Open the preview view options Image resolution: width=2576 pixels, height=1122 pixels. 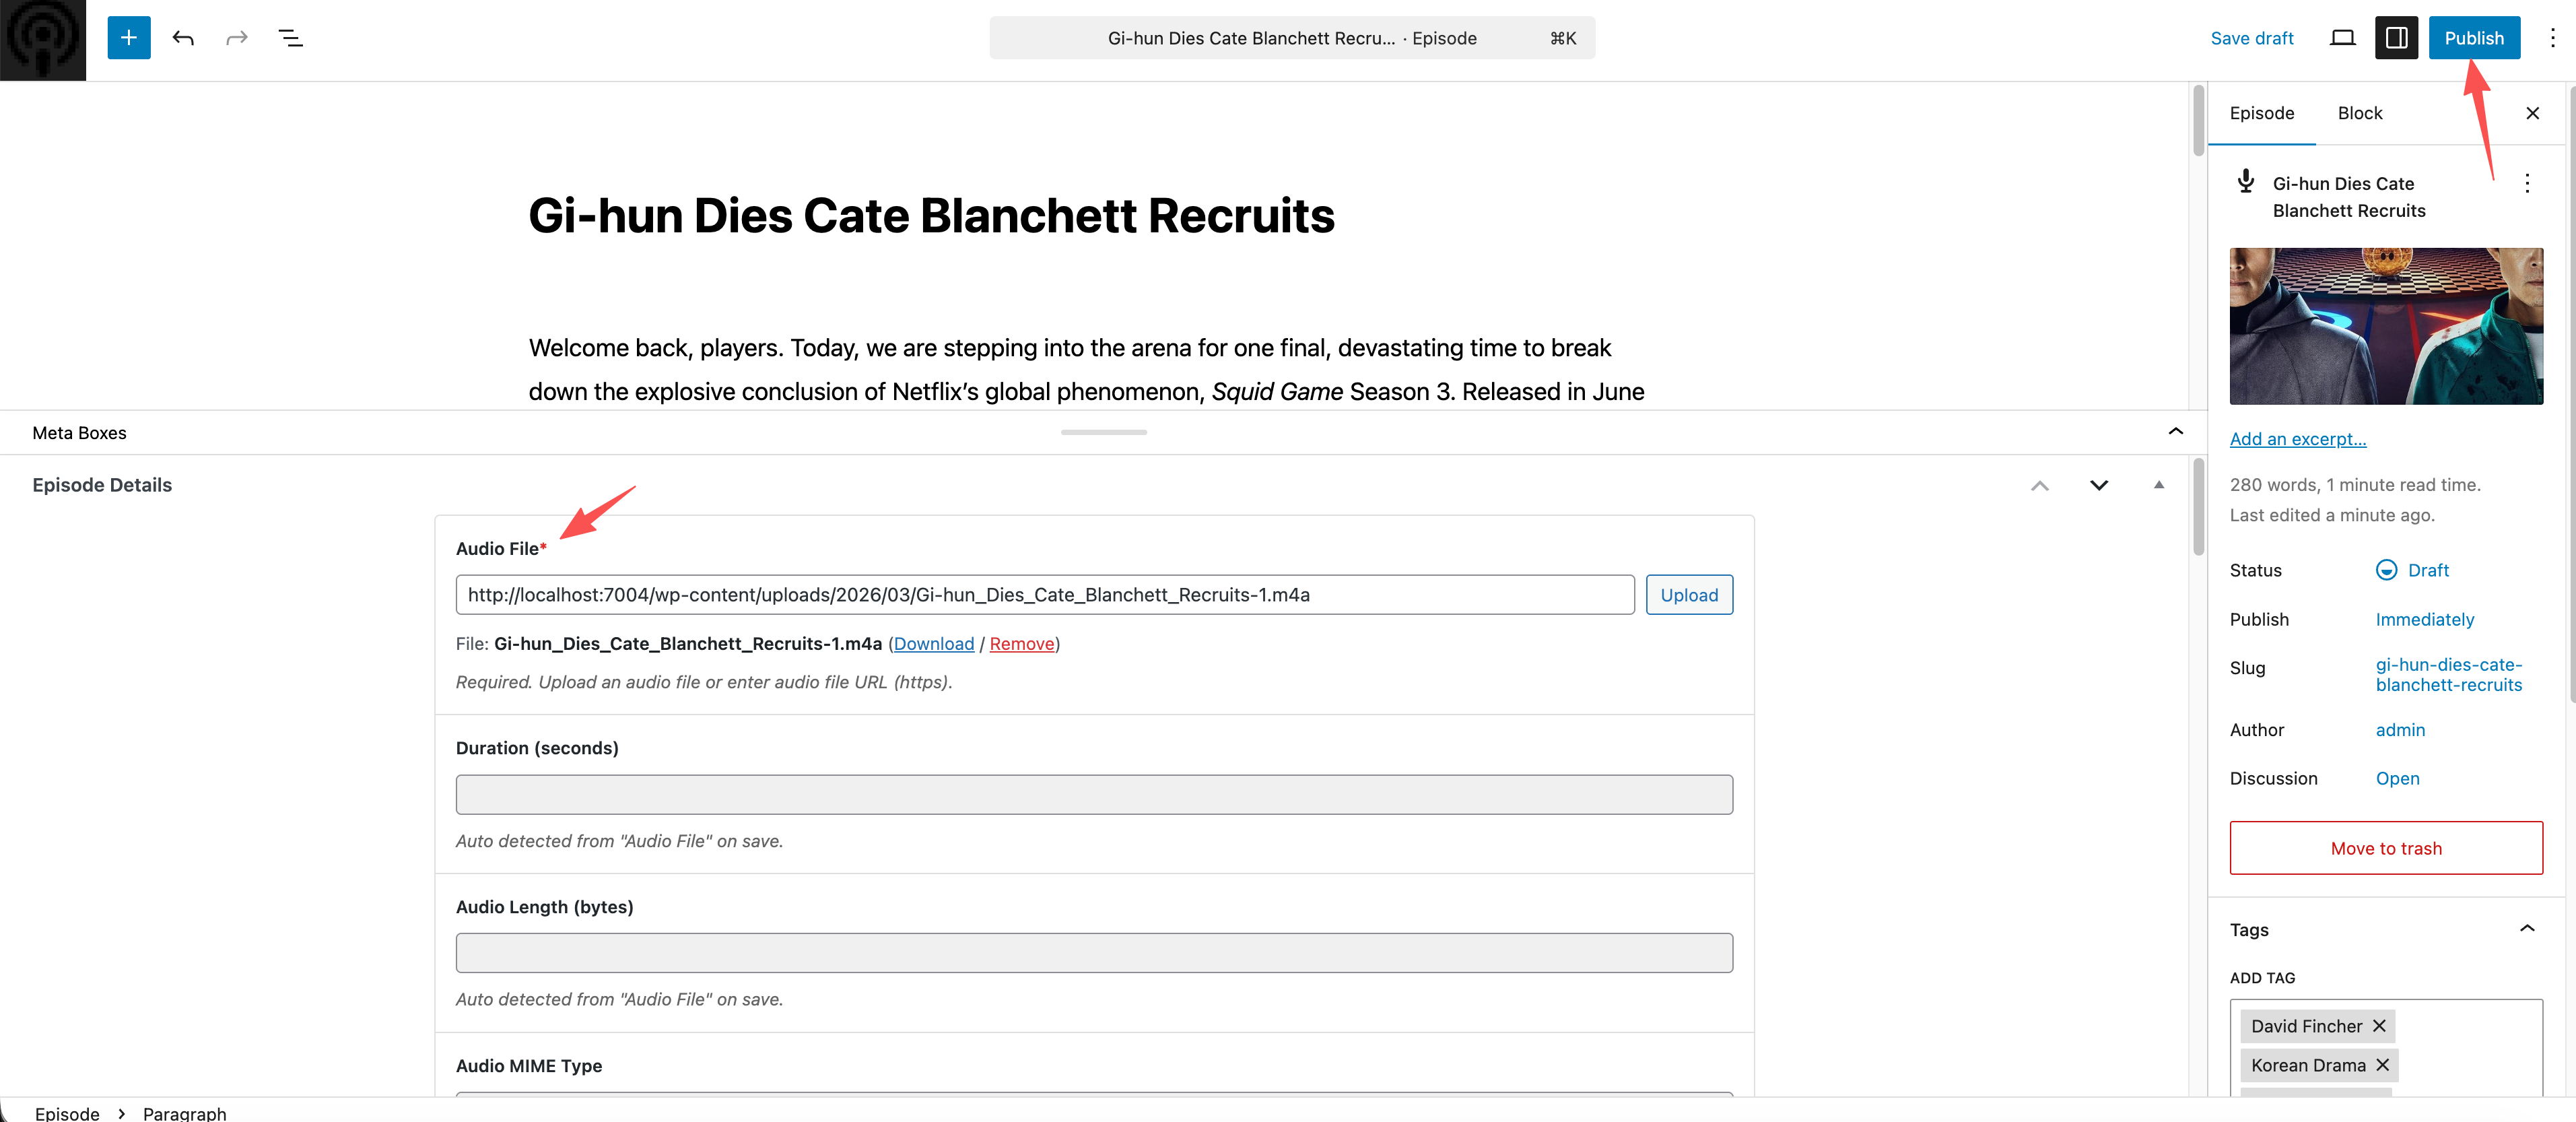click(2342, 38)
